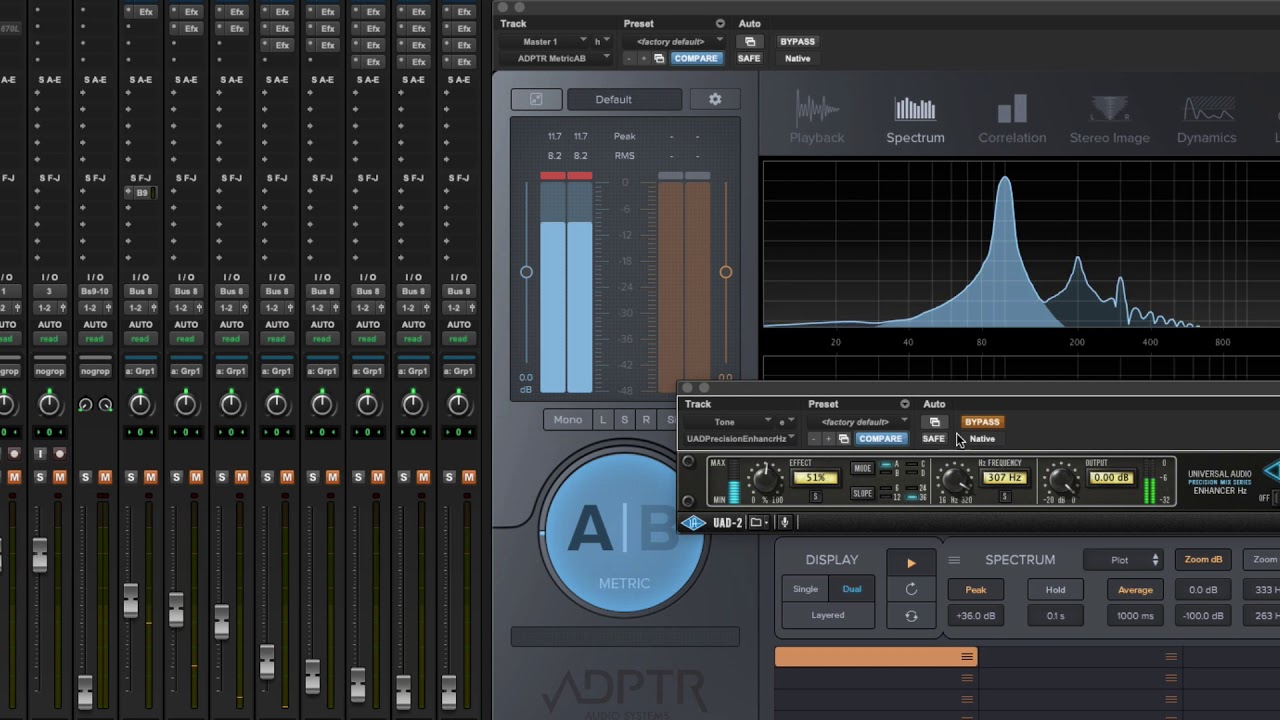Click BYPASS in the MetricAB plugin header
The width and height of the screenshot is (1280, 720).
pyautogui.click(x=797, y=42)
